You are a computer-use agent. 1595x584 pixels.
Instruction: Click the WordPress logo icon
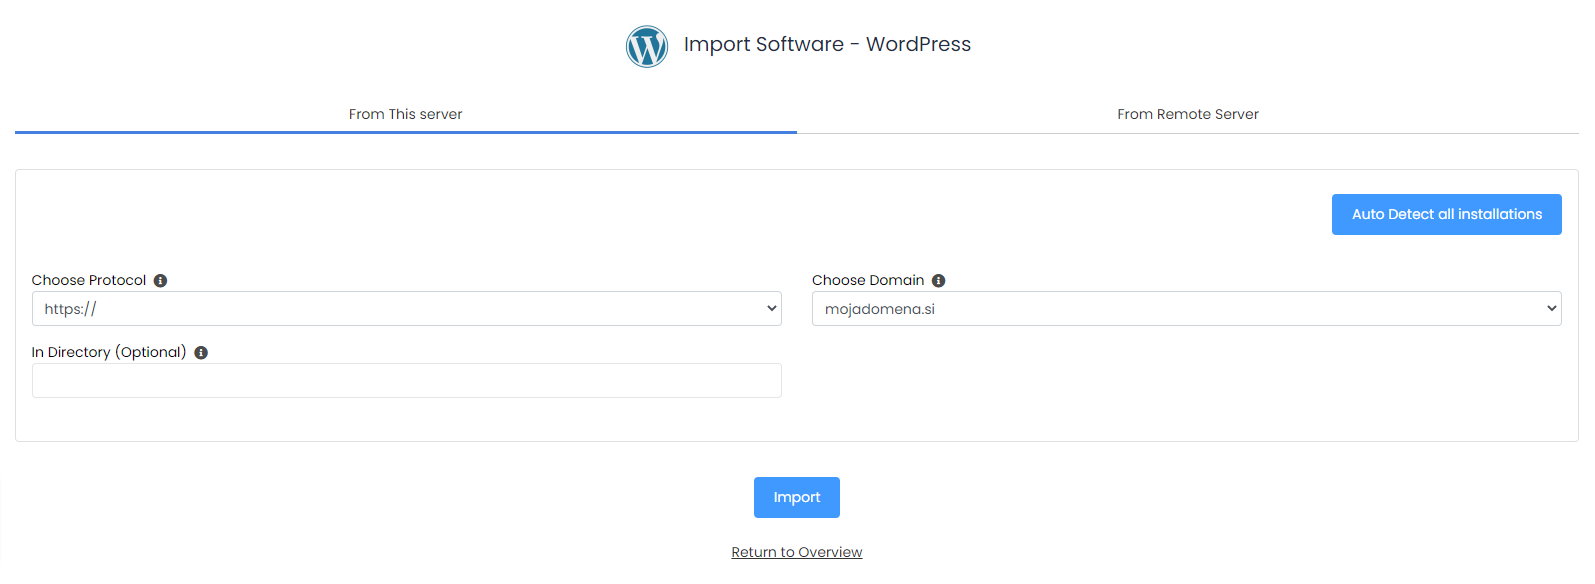pos(647,46)
